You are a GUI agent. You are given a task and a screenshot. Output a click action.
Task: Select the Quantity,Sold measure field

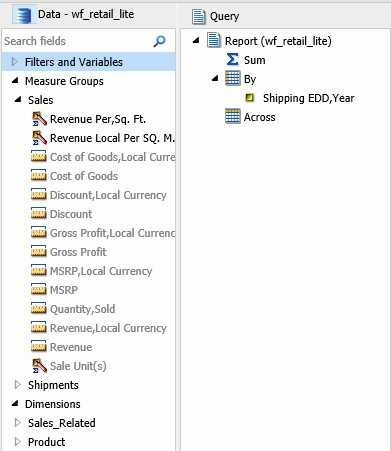coord(82,309)
